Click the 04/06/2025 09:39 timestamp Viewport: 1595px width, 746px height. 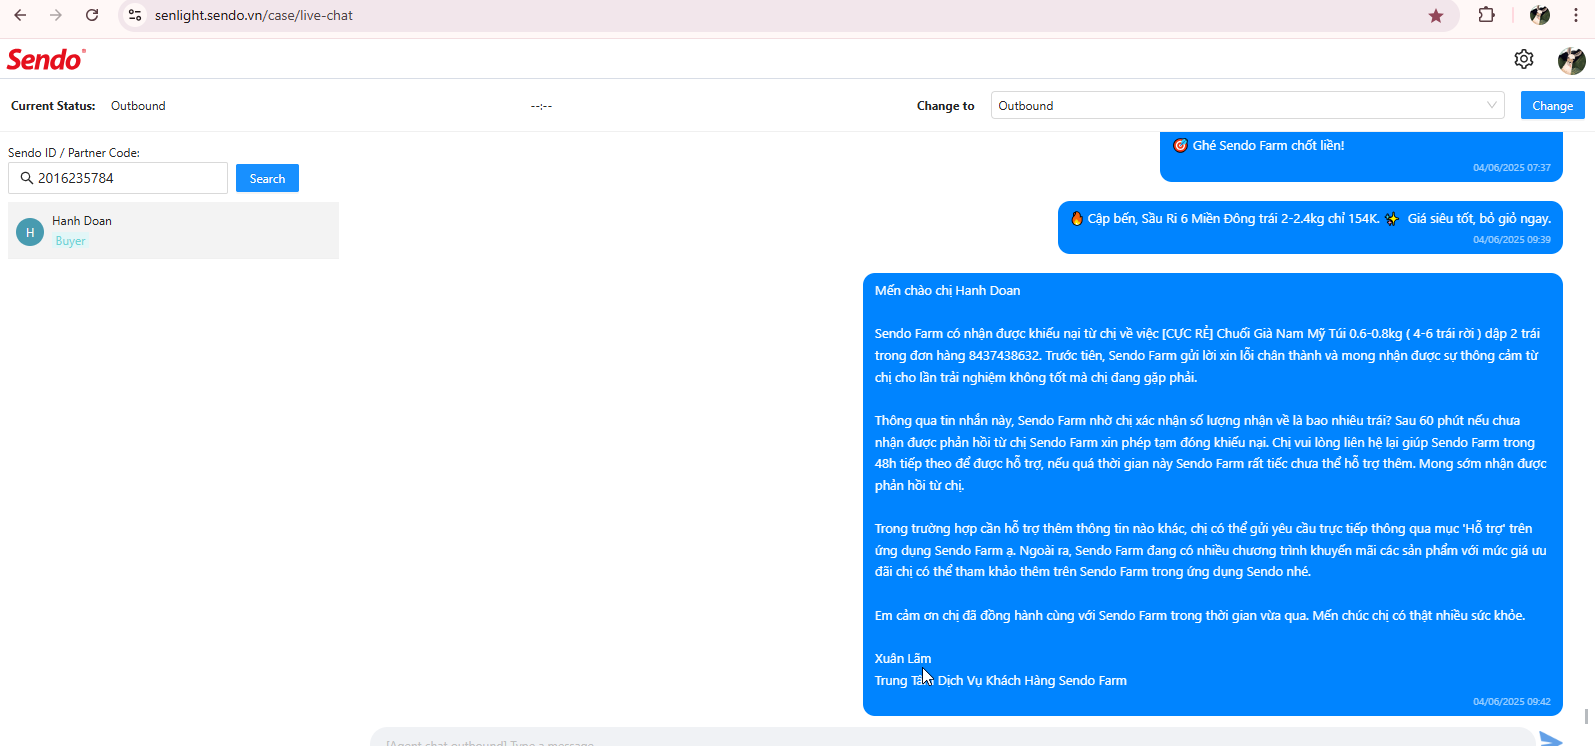[1512, 240]
